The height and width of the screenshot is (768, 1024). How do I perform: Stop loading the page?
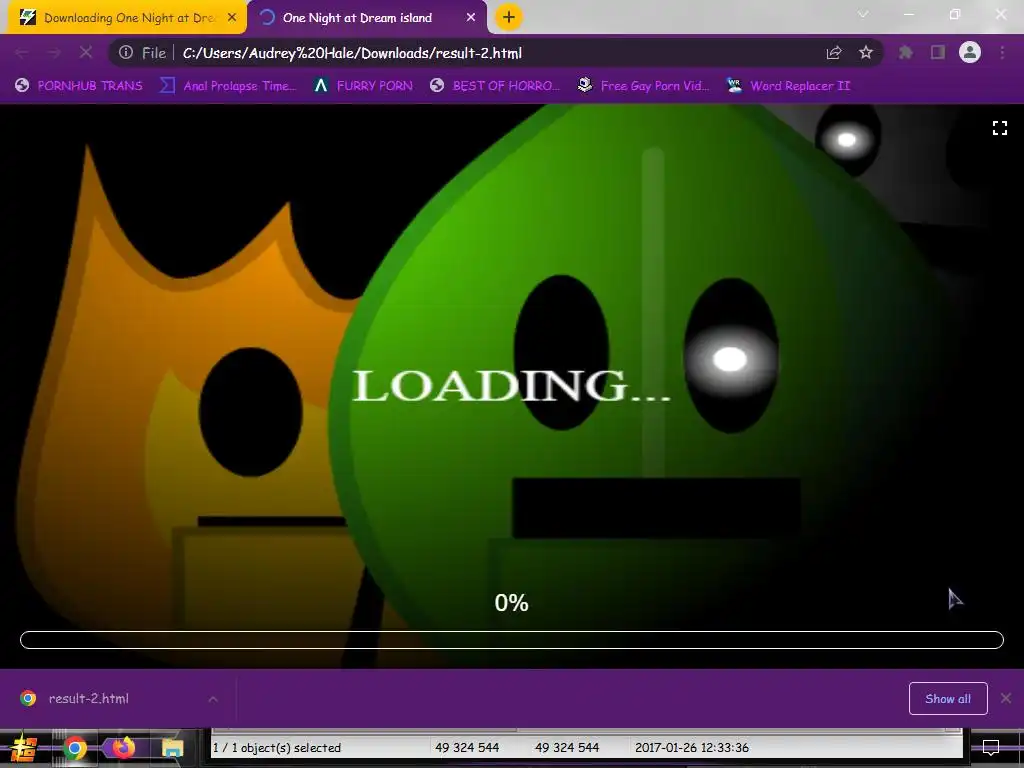[x=86, y=53]
